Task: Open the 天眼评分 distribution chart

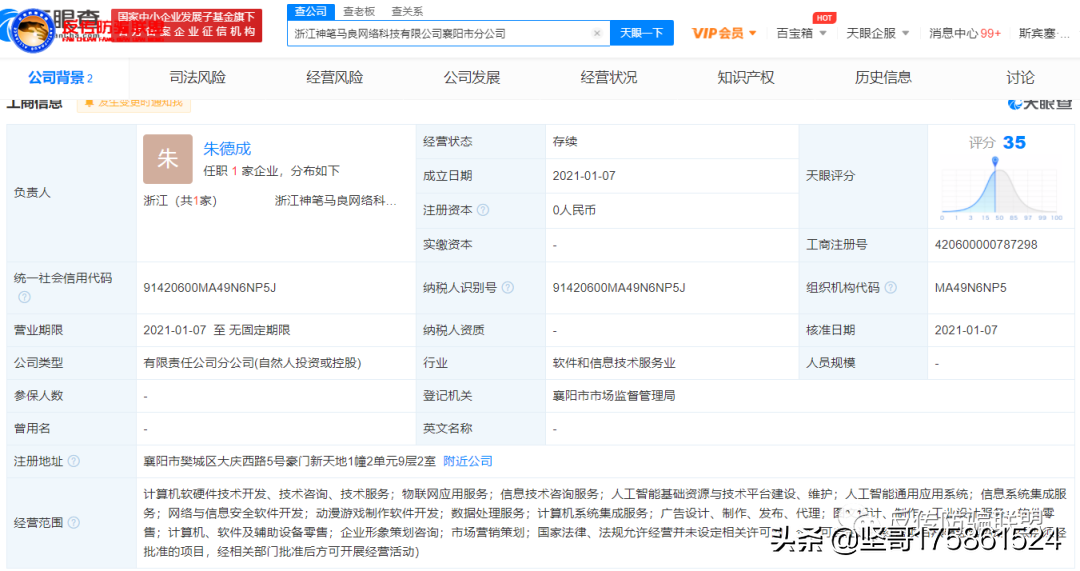Action: pos(999,188)
